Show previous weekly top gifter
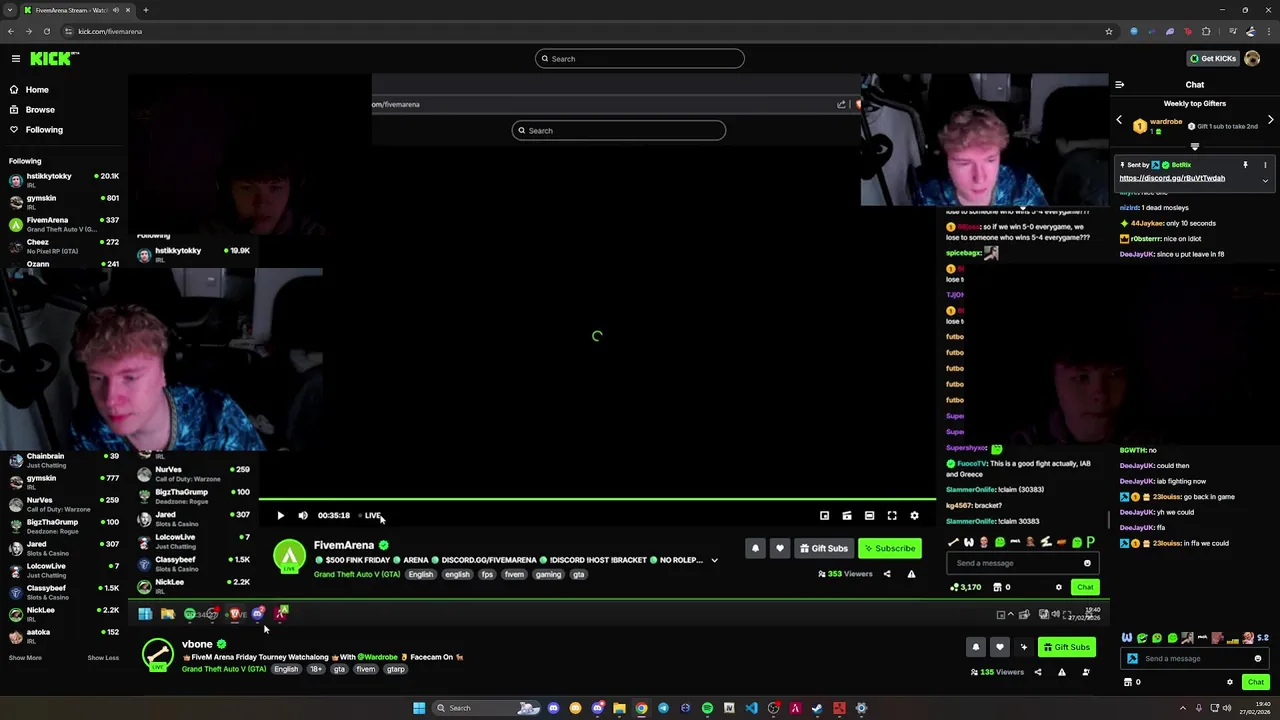1280x720 pixels. tap(1119, 120)
